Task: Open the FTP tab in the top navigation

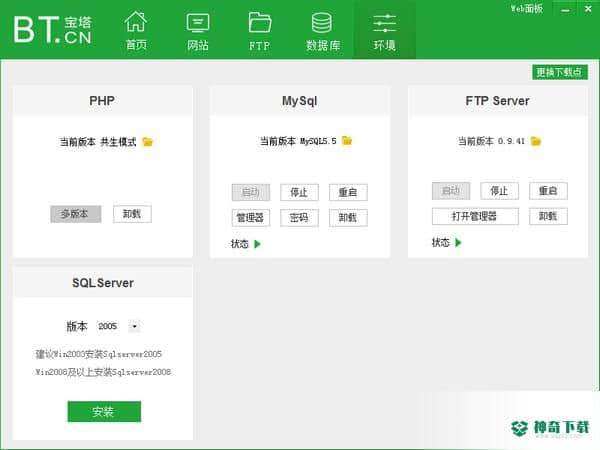Action: [259, 31]
